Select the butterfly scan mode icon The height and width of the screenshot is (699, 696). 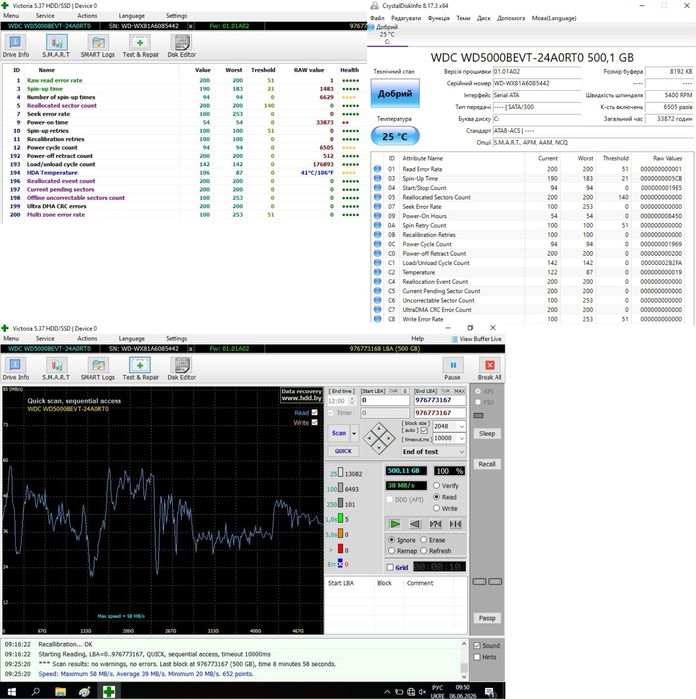click(x=455, y=524)
